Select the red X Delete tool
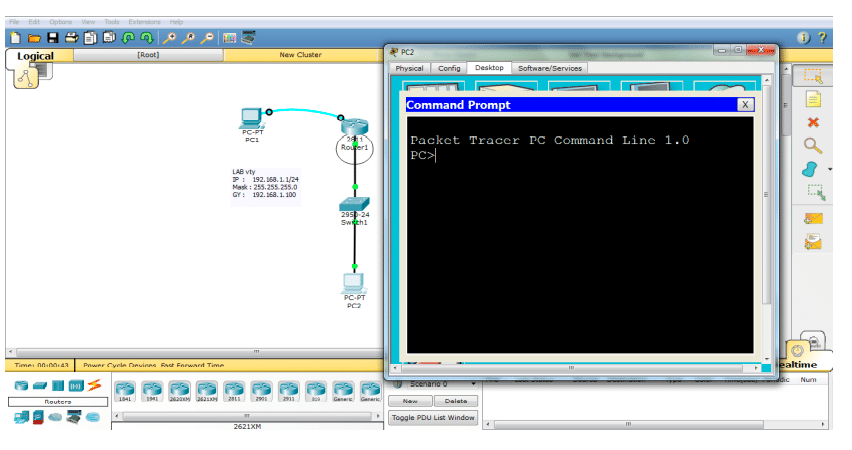852x450 pixels. [813, 122]
